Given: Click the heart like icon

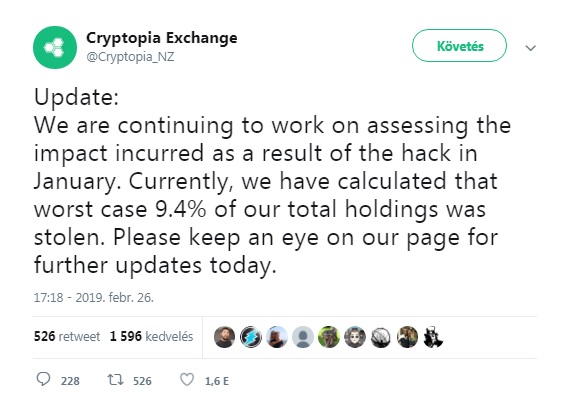Looking at the screenshot, I should click(187, 379).
